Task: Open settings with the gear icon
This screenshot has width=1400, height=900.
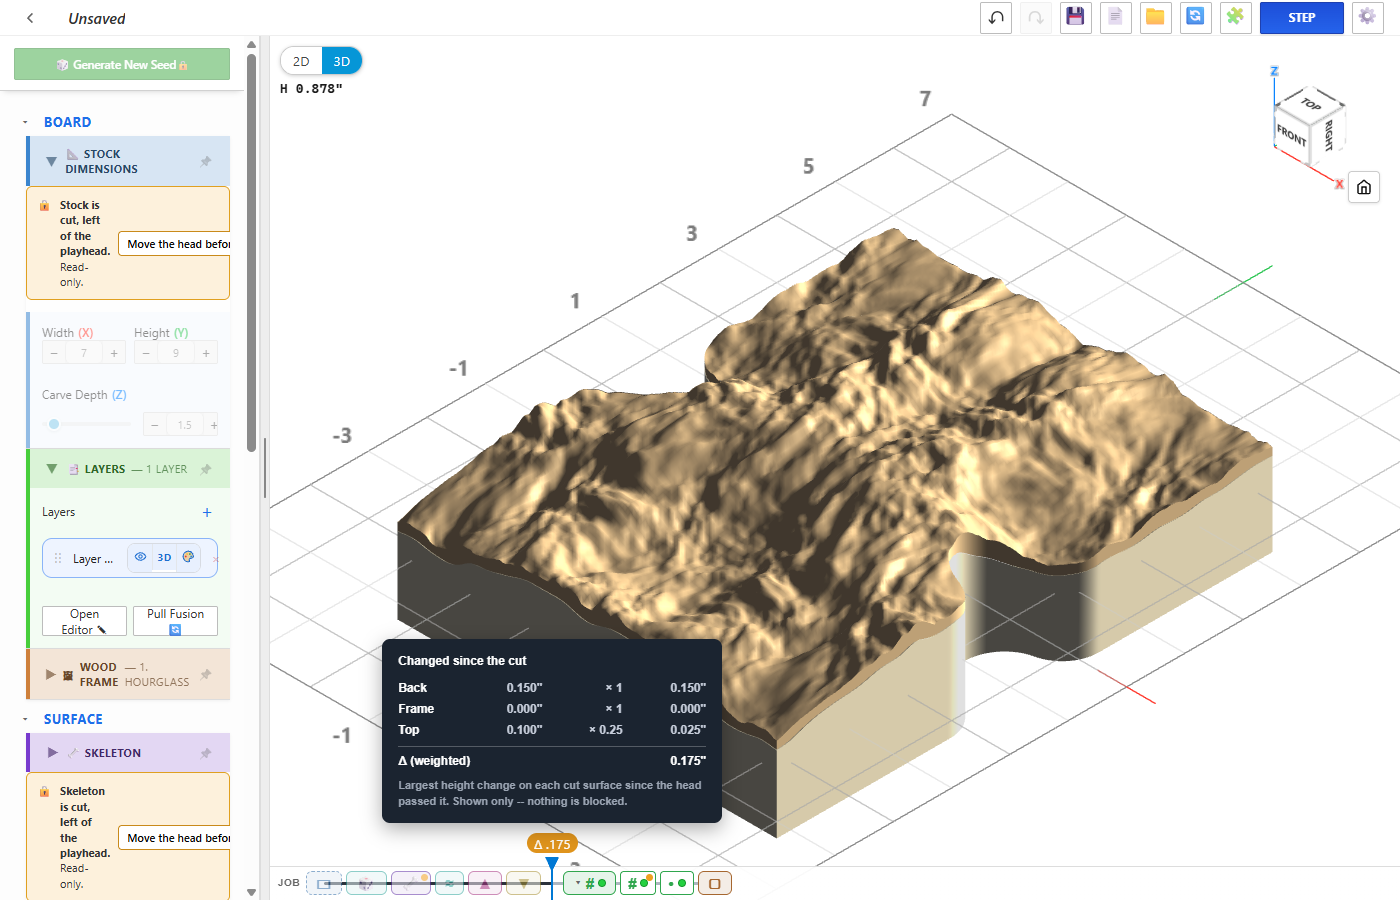Action: [1367, 17]
